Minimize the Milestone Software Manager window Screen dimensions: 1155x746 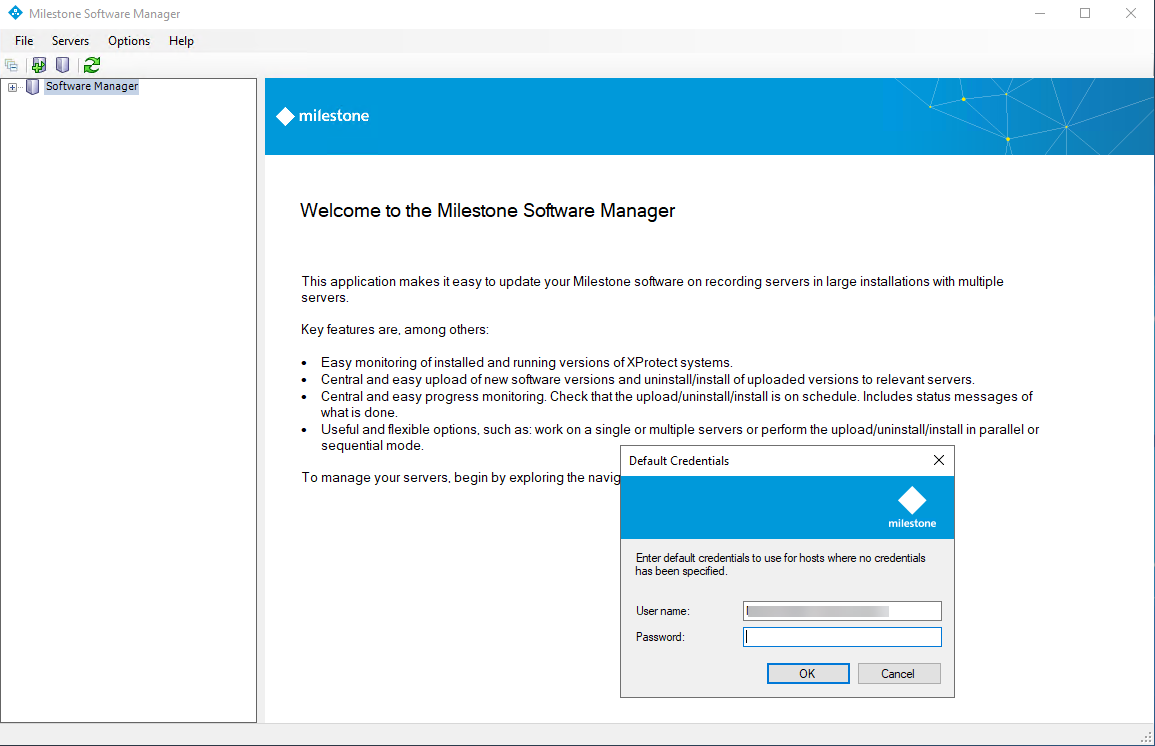pos(1040,13)
